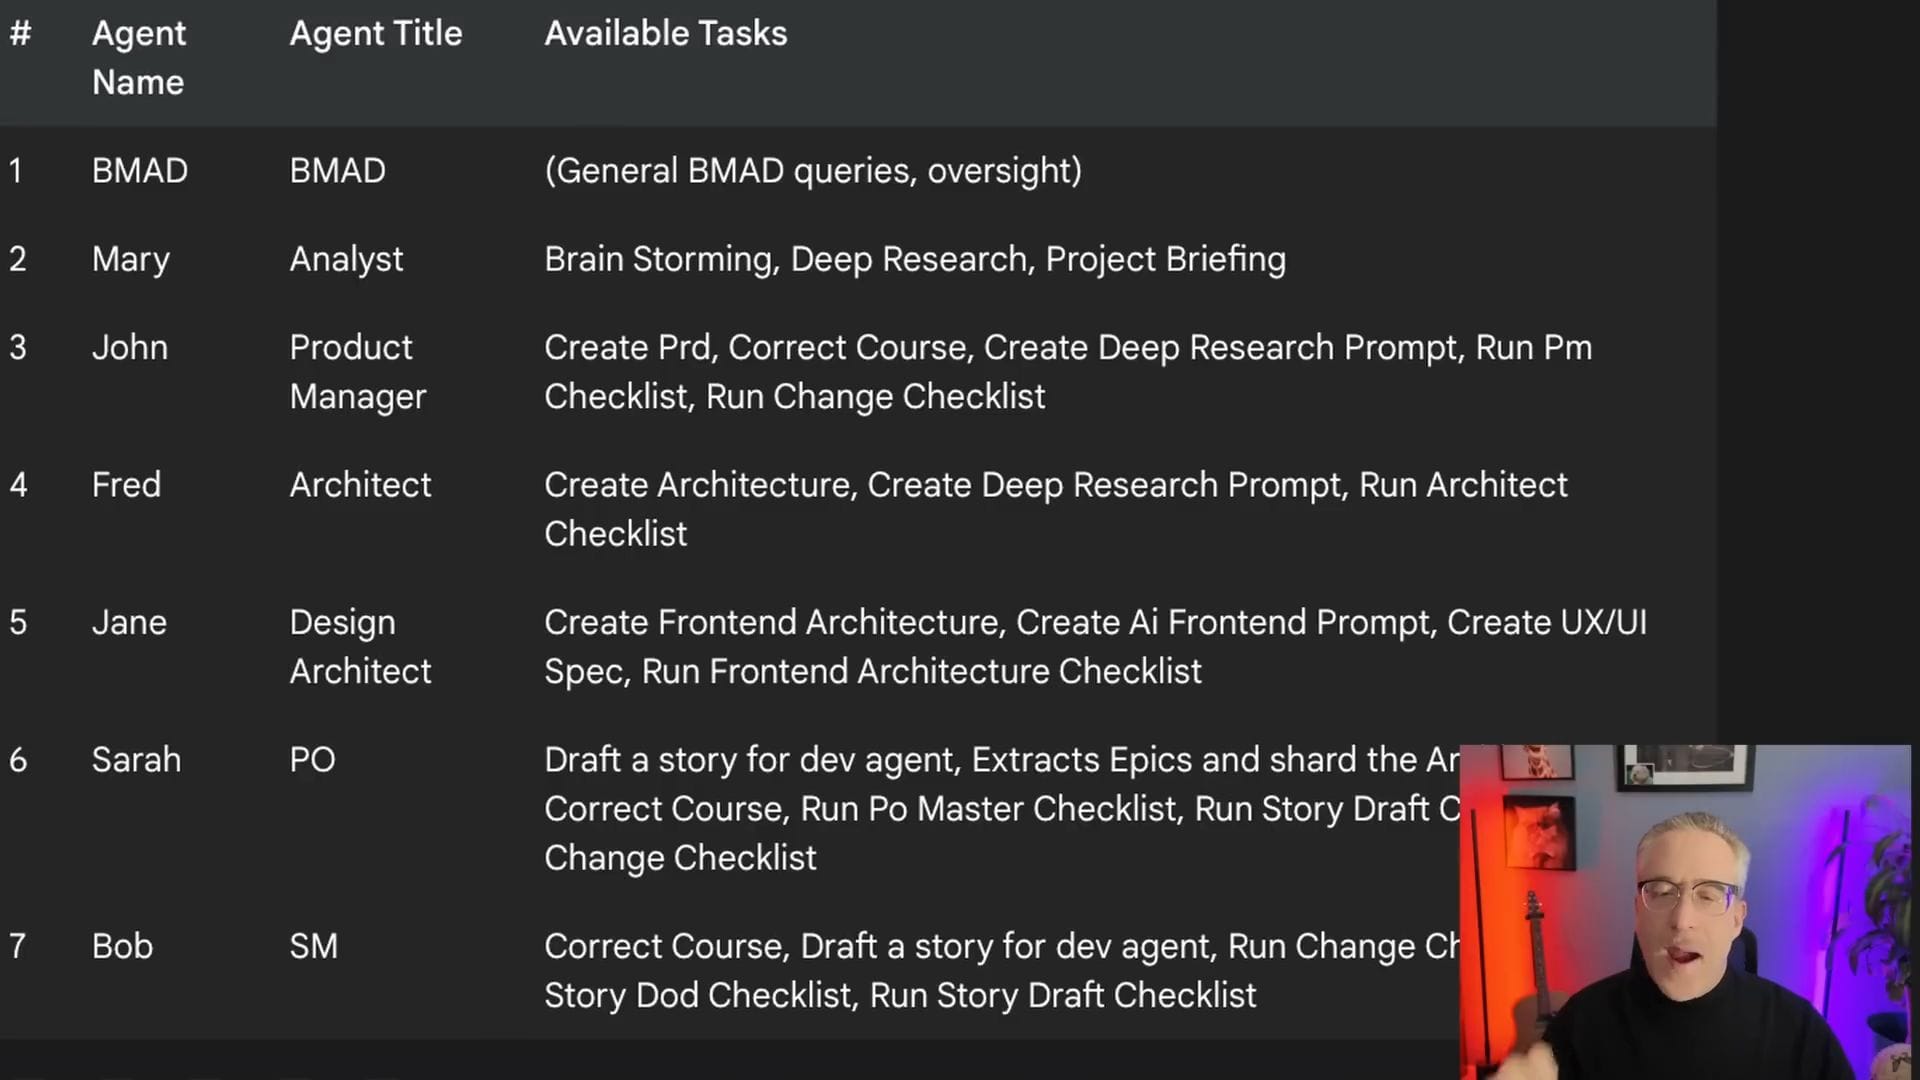The height and width of the screenshot is (1080, 1920).
Task: Click the 'Analyst' title cell
Action: pos(346,259)
